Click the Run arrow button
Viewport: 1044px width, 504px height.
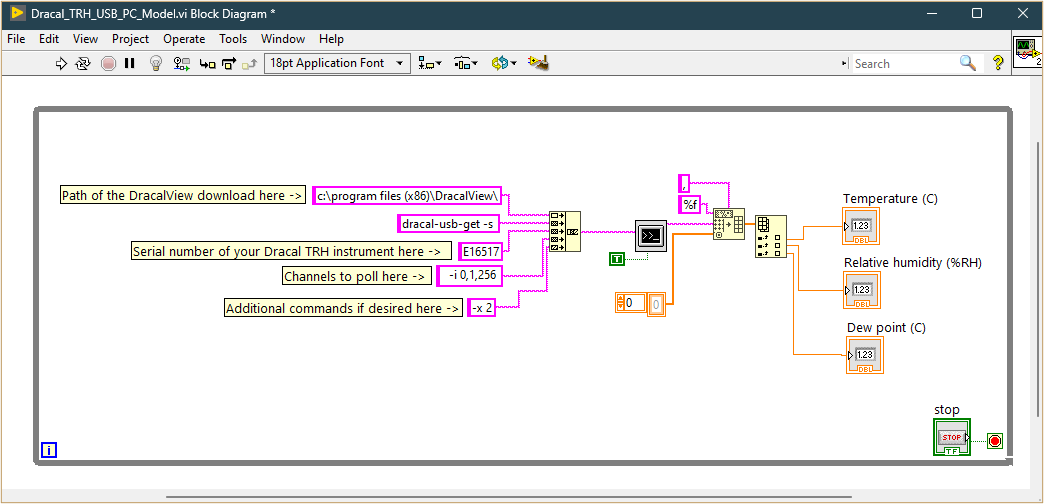pos(61,63)
